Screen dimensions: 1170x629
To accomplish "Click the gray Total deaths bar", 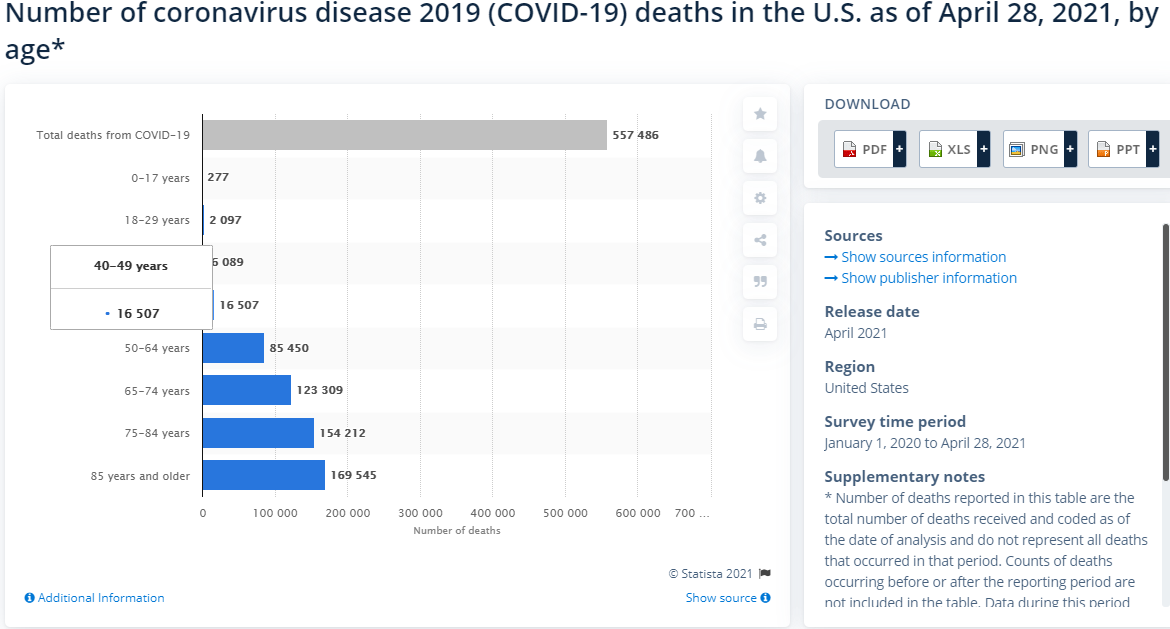I will 404,135.
